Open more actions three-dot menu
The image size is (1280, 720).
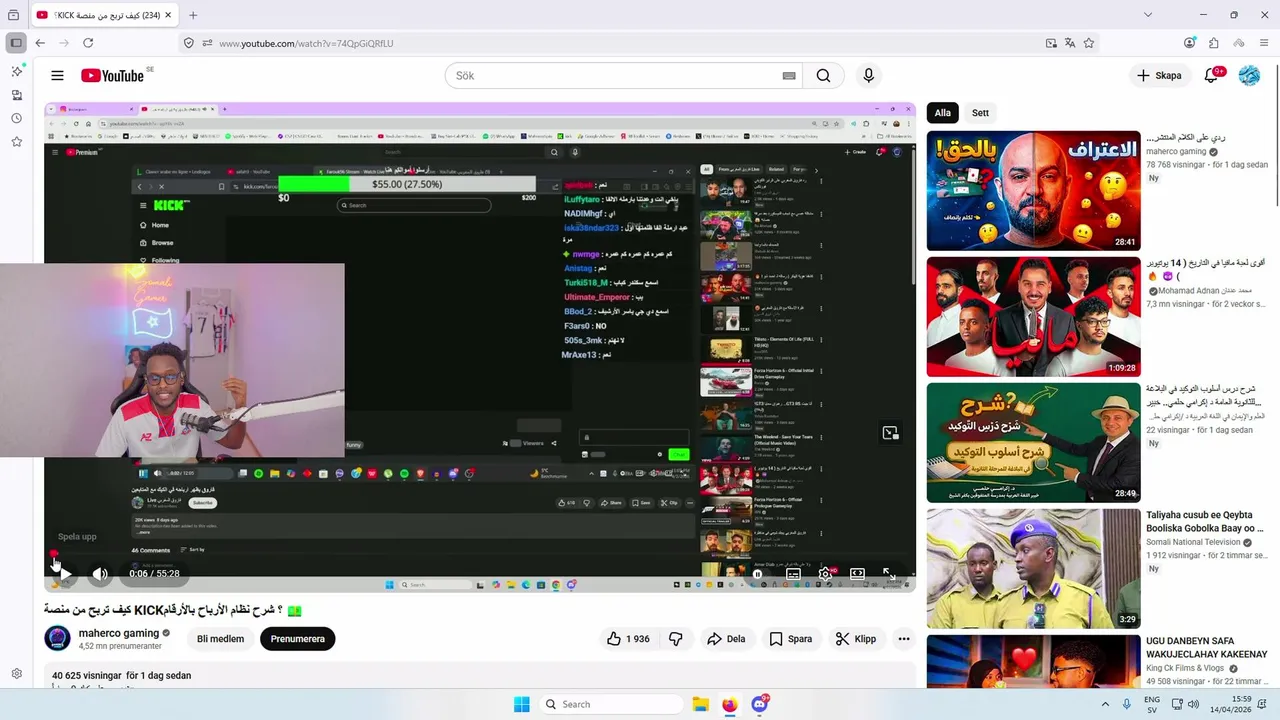(904, 639)
